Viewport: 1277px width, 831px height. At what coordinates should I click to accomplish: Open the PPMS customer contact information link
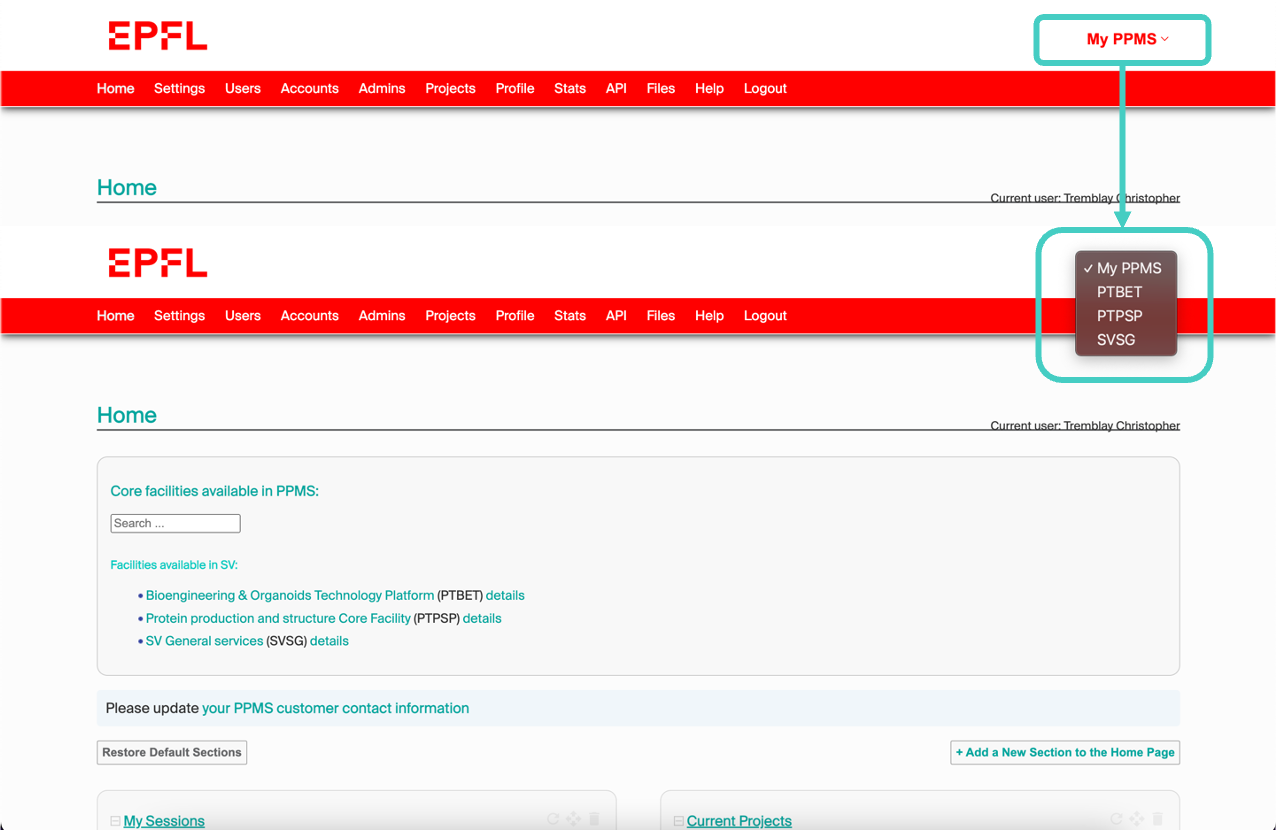click(335, 708)
